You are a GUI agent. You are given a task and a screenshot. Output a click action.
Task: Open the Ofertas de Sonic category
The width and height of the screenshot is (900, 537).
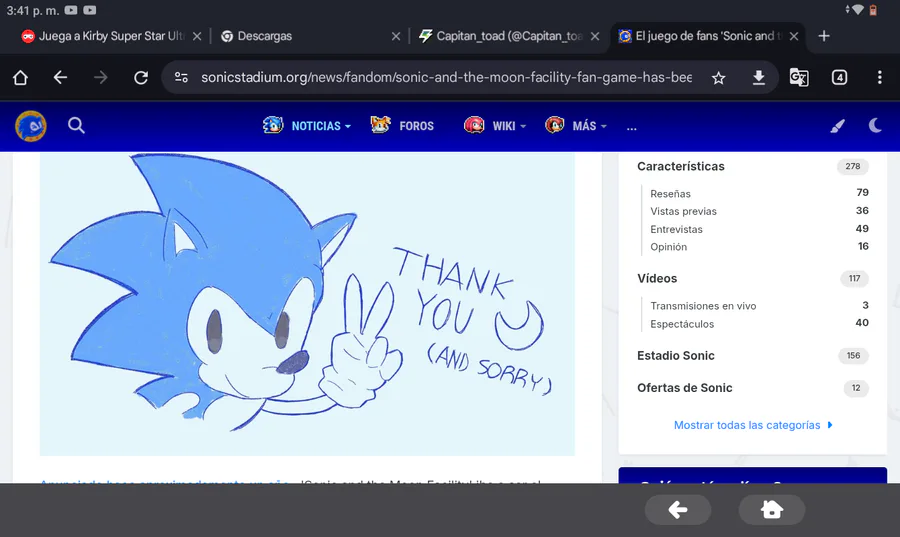[684, 388]
